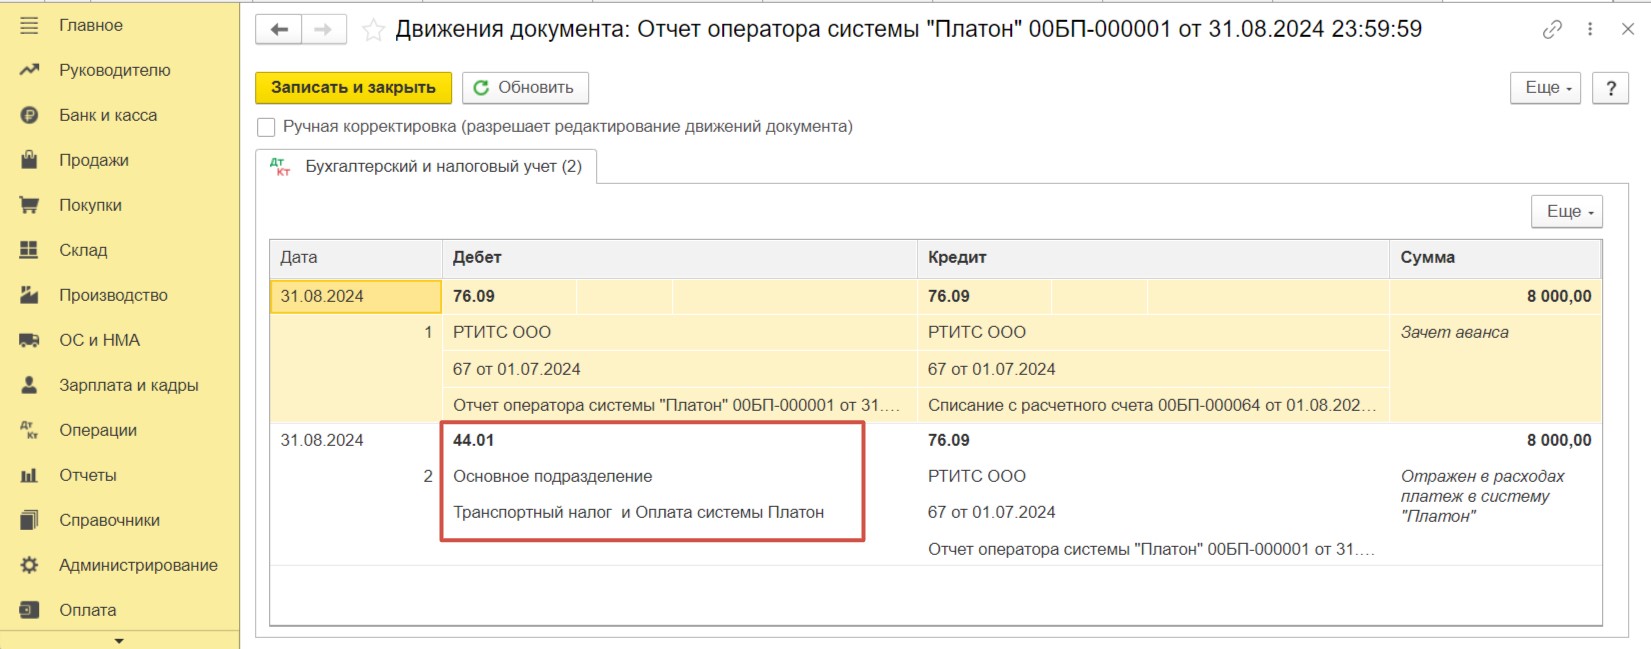Viewport: 1651px width, 649px height.
Task: Select the 44.01 debit account cell
Action: (x=474, y=440)
